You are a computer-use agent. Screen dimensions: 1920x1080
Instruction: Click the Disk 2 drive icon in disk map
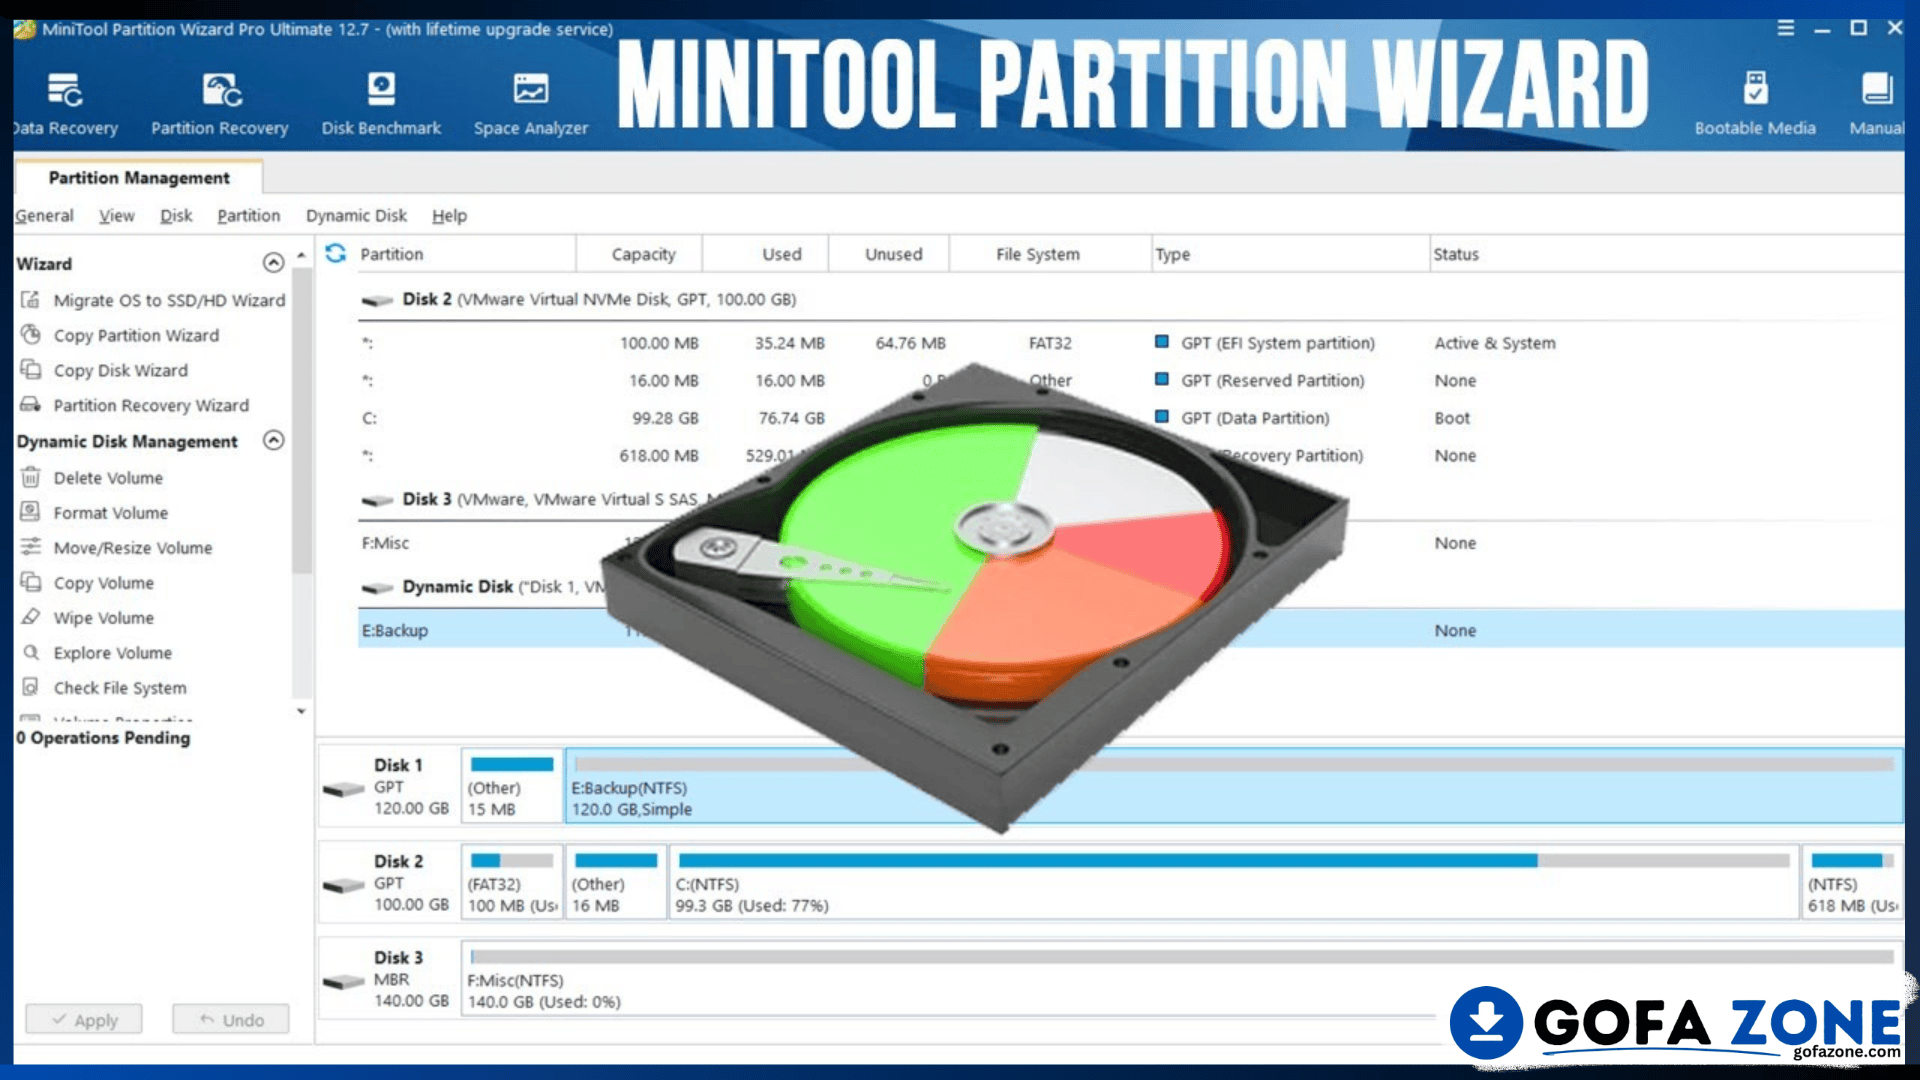(x=344, y=885)
